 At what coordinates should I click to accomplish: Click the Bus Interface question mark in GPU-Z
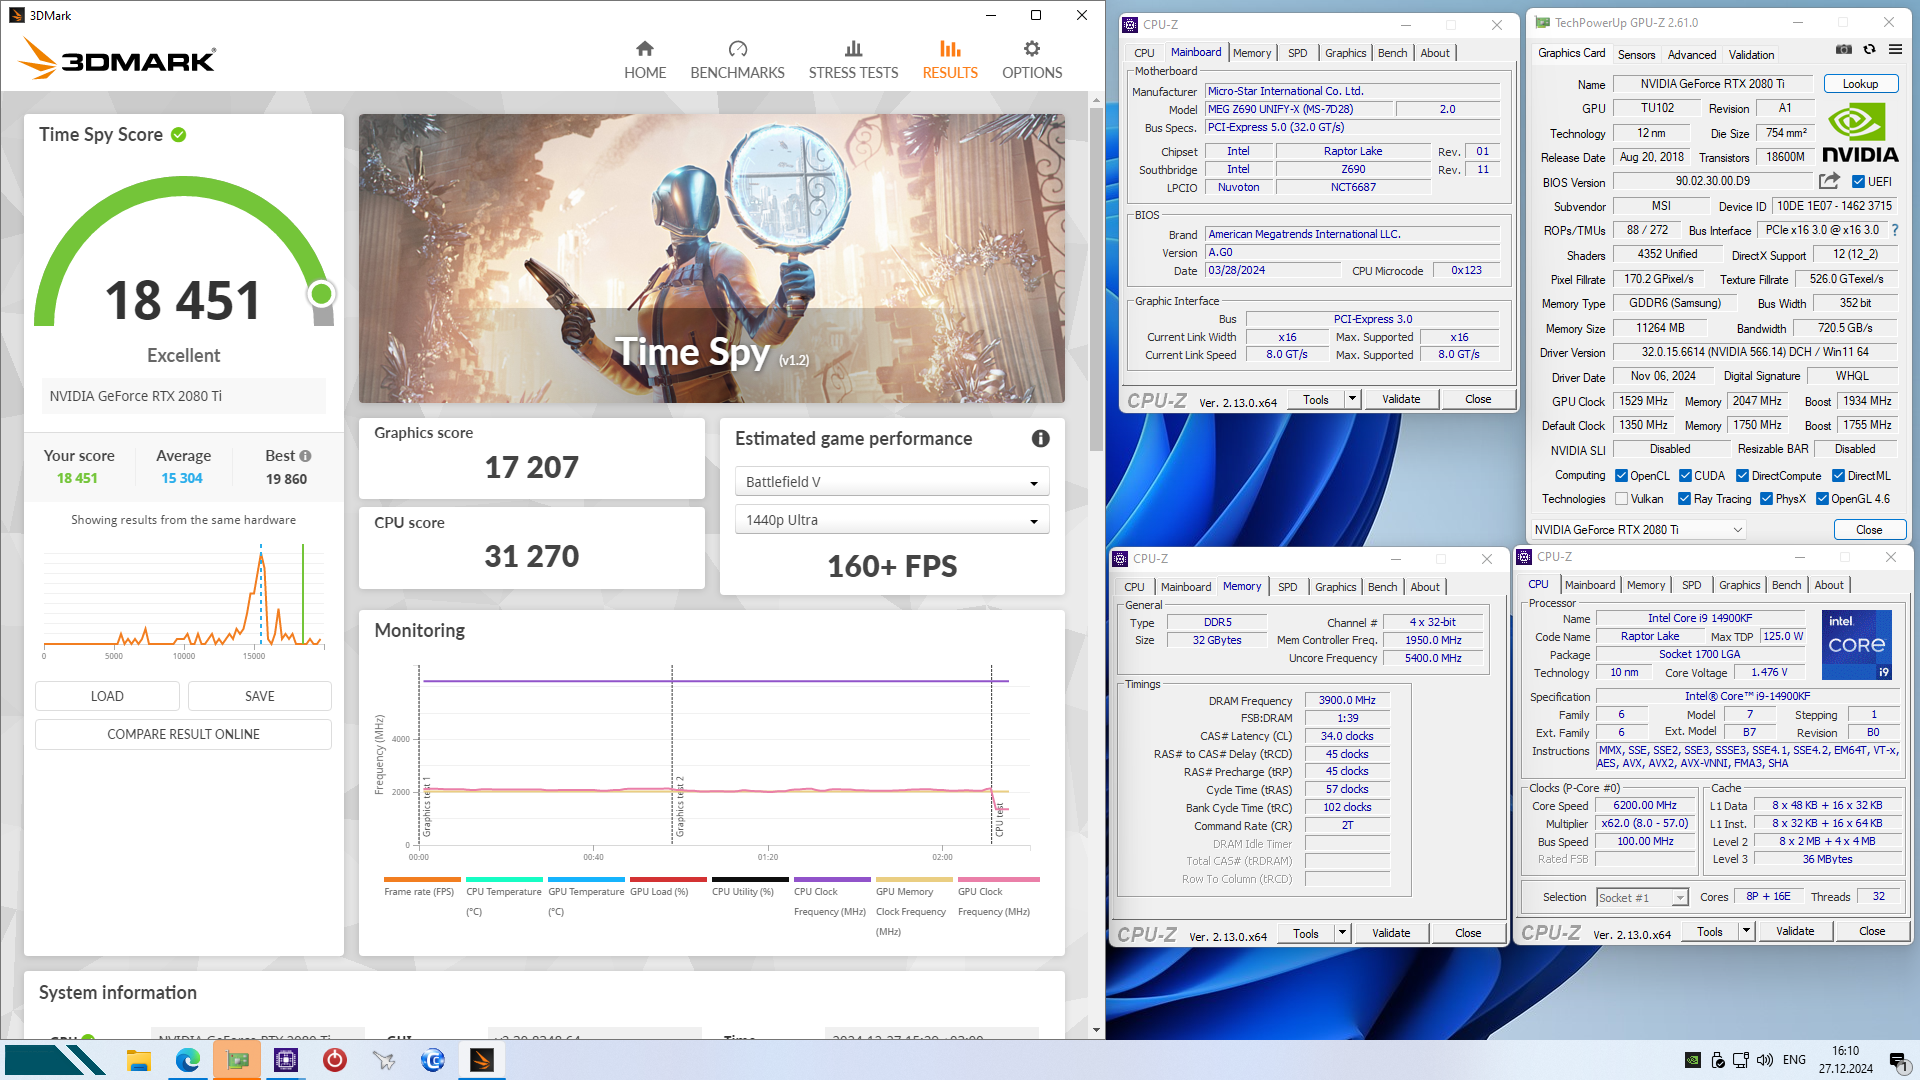(1895, 230)
